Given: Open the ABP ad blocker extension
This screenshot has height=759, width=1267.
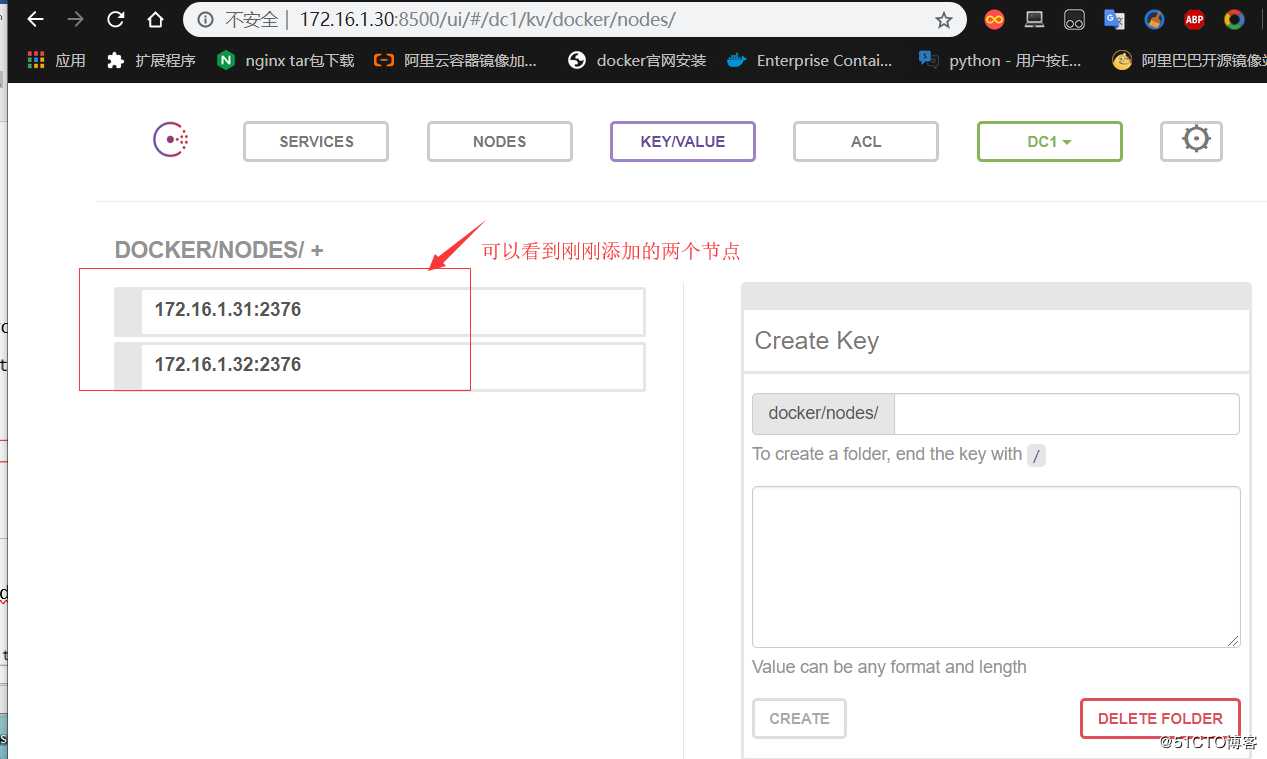Looking at the screenshot, I should [1194, 19].
